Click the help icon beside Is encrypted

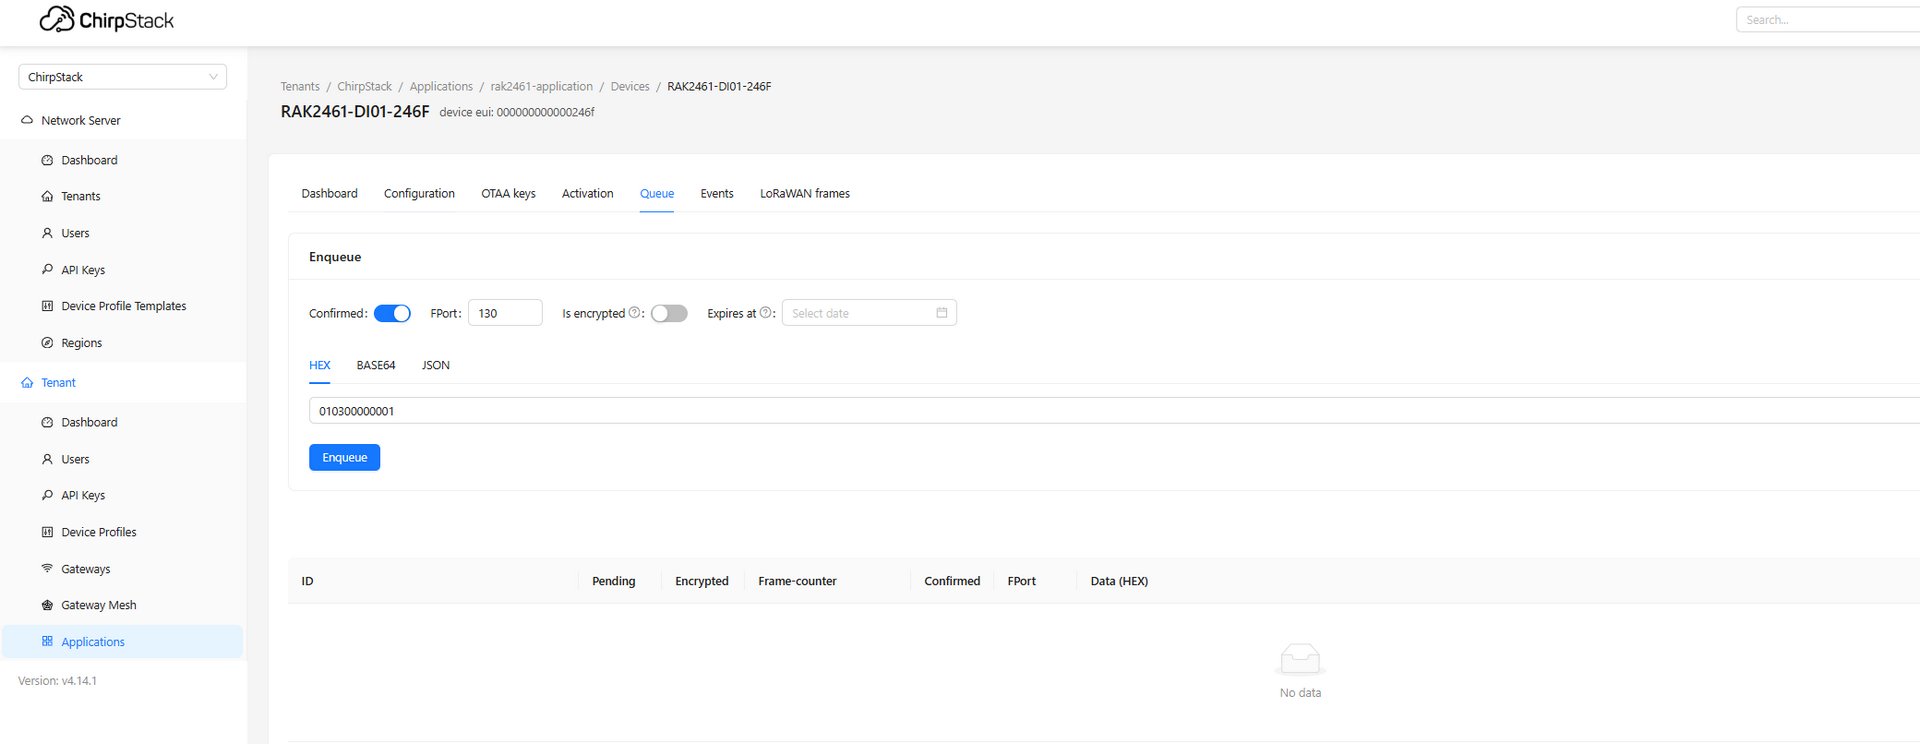(x=634, y=313)
